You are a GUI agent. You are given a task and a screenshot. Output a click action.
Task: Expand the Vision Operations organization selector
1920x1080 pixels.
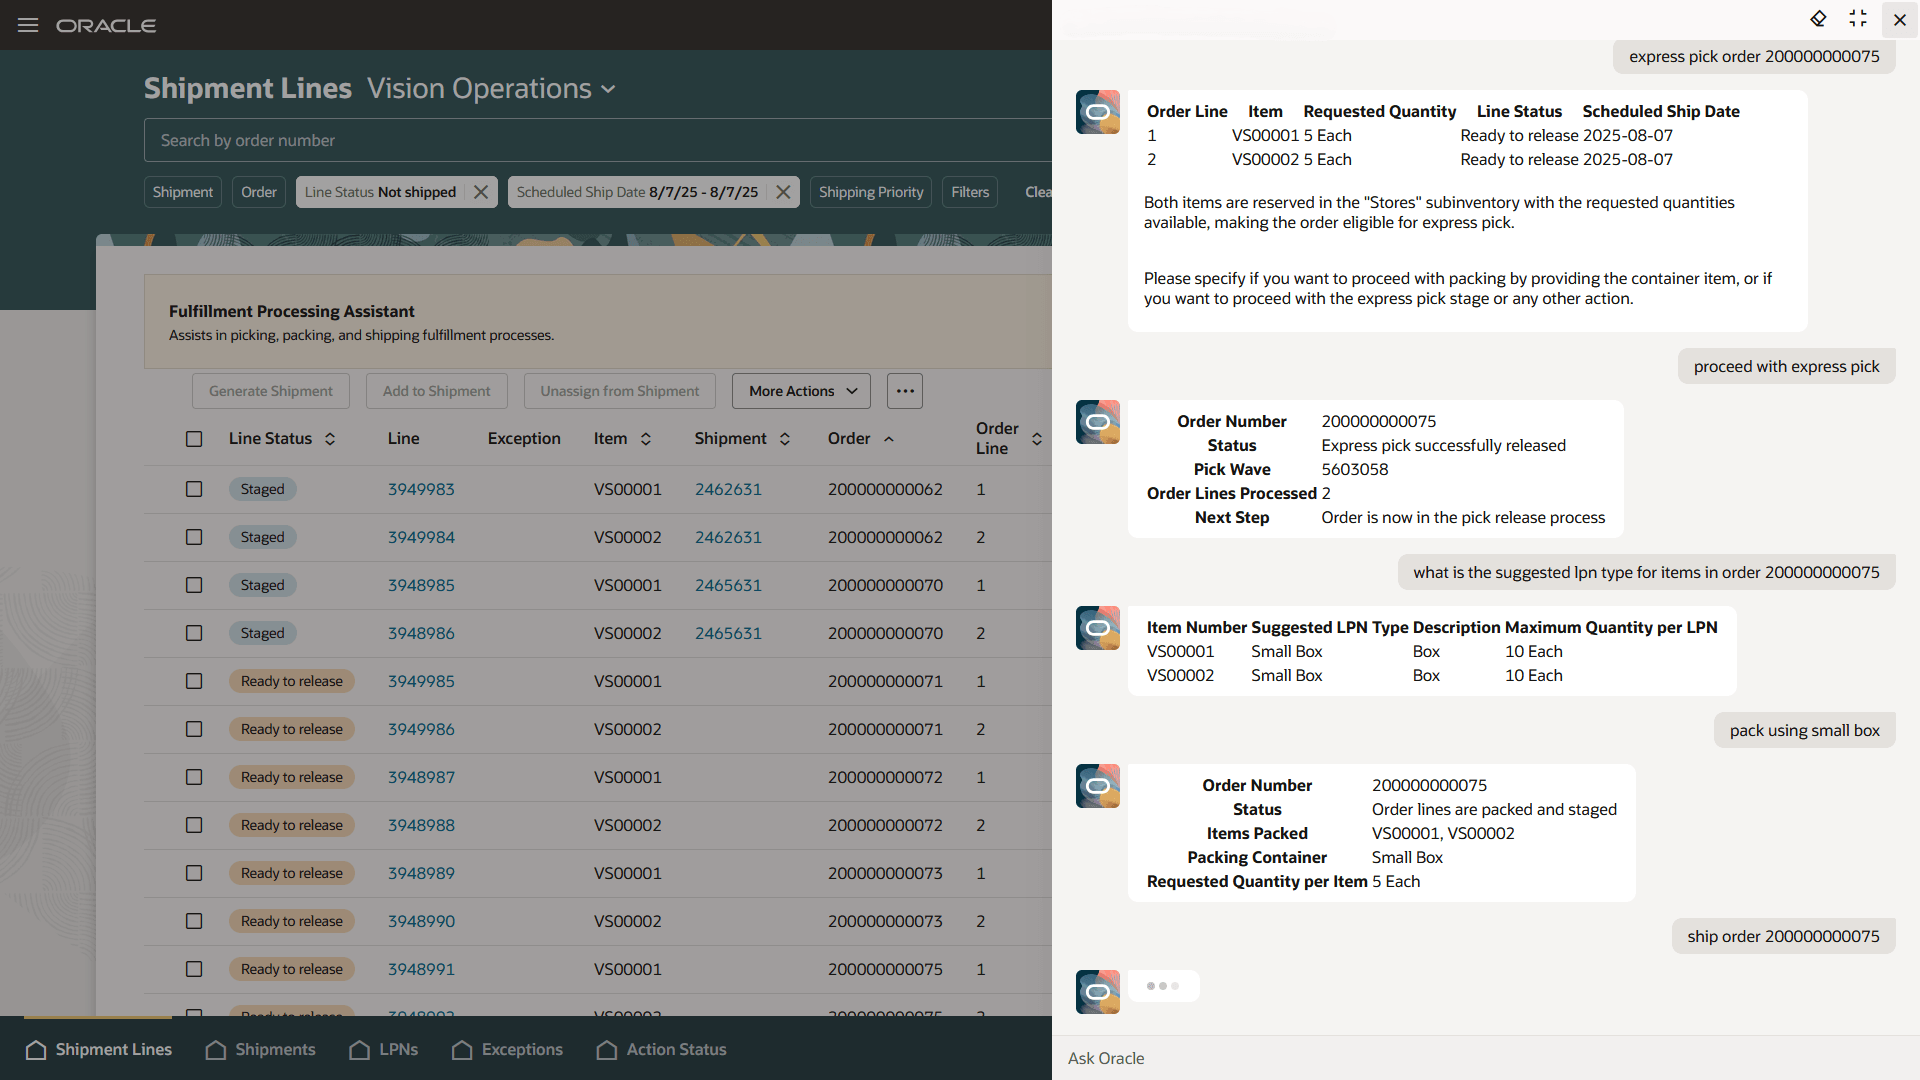491,88
